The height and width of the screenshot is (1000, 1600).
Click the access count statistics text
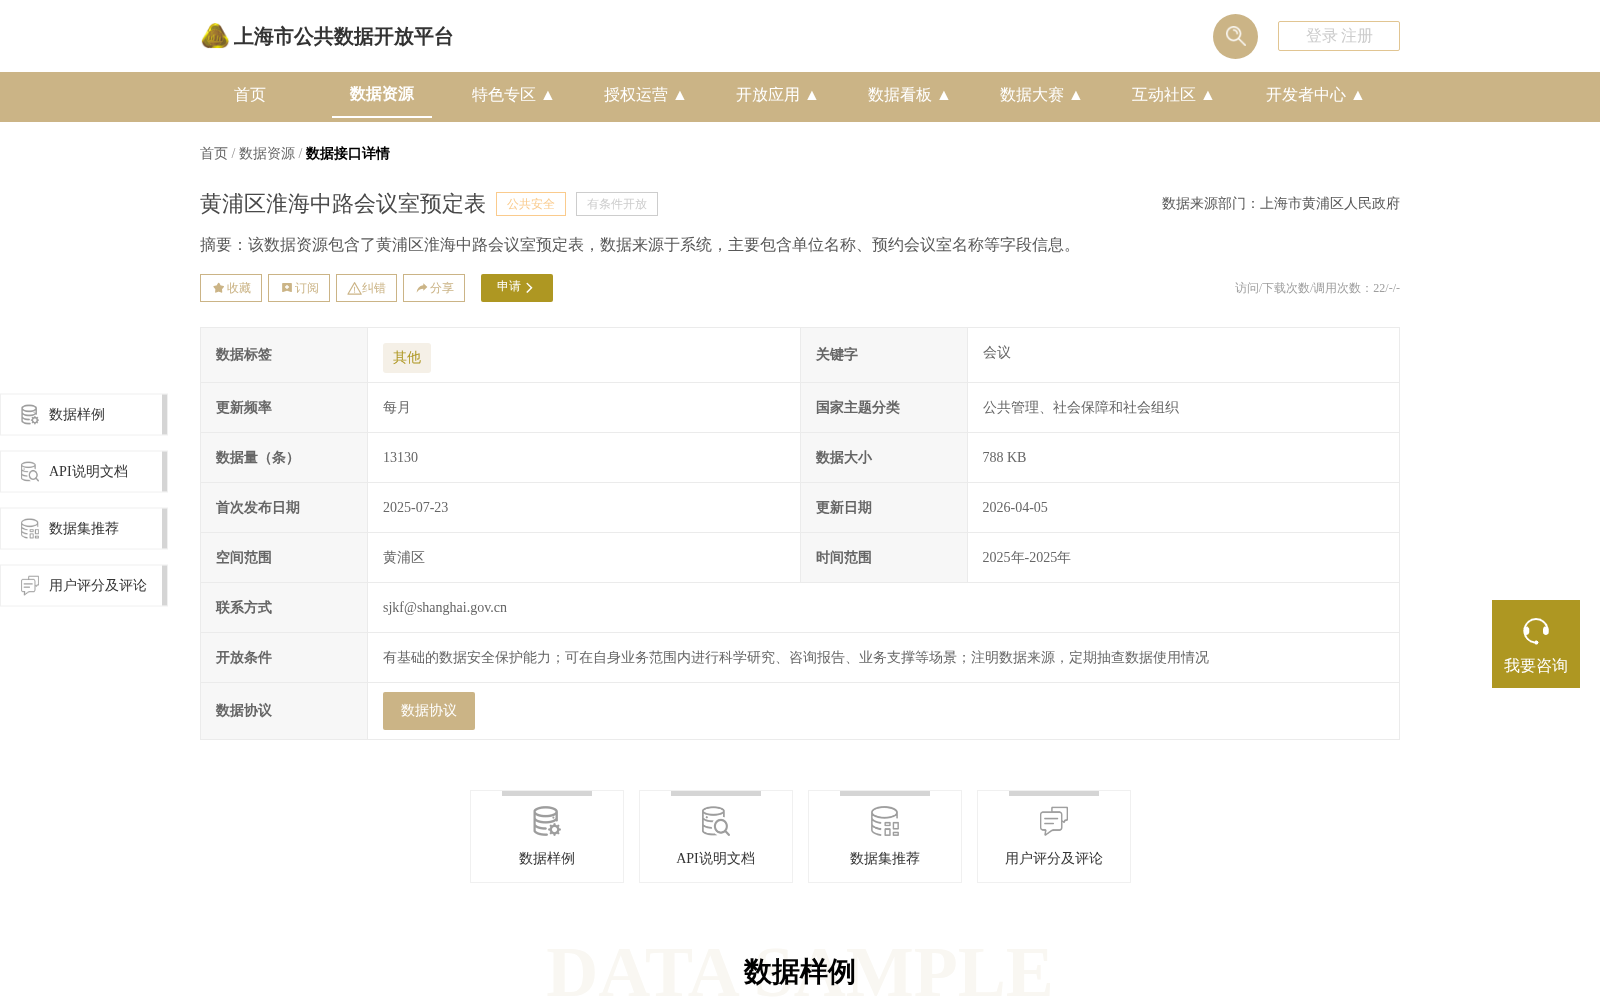pyautogui.click(x=1317, y=288)
